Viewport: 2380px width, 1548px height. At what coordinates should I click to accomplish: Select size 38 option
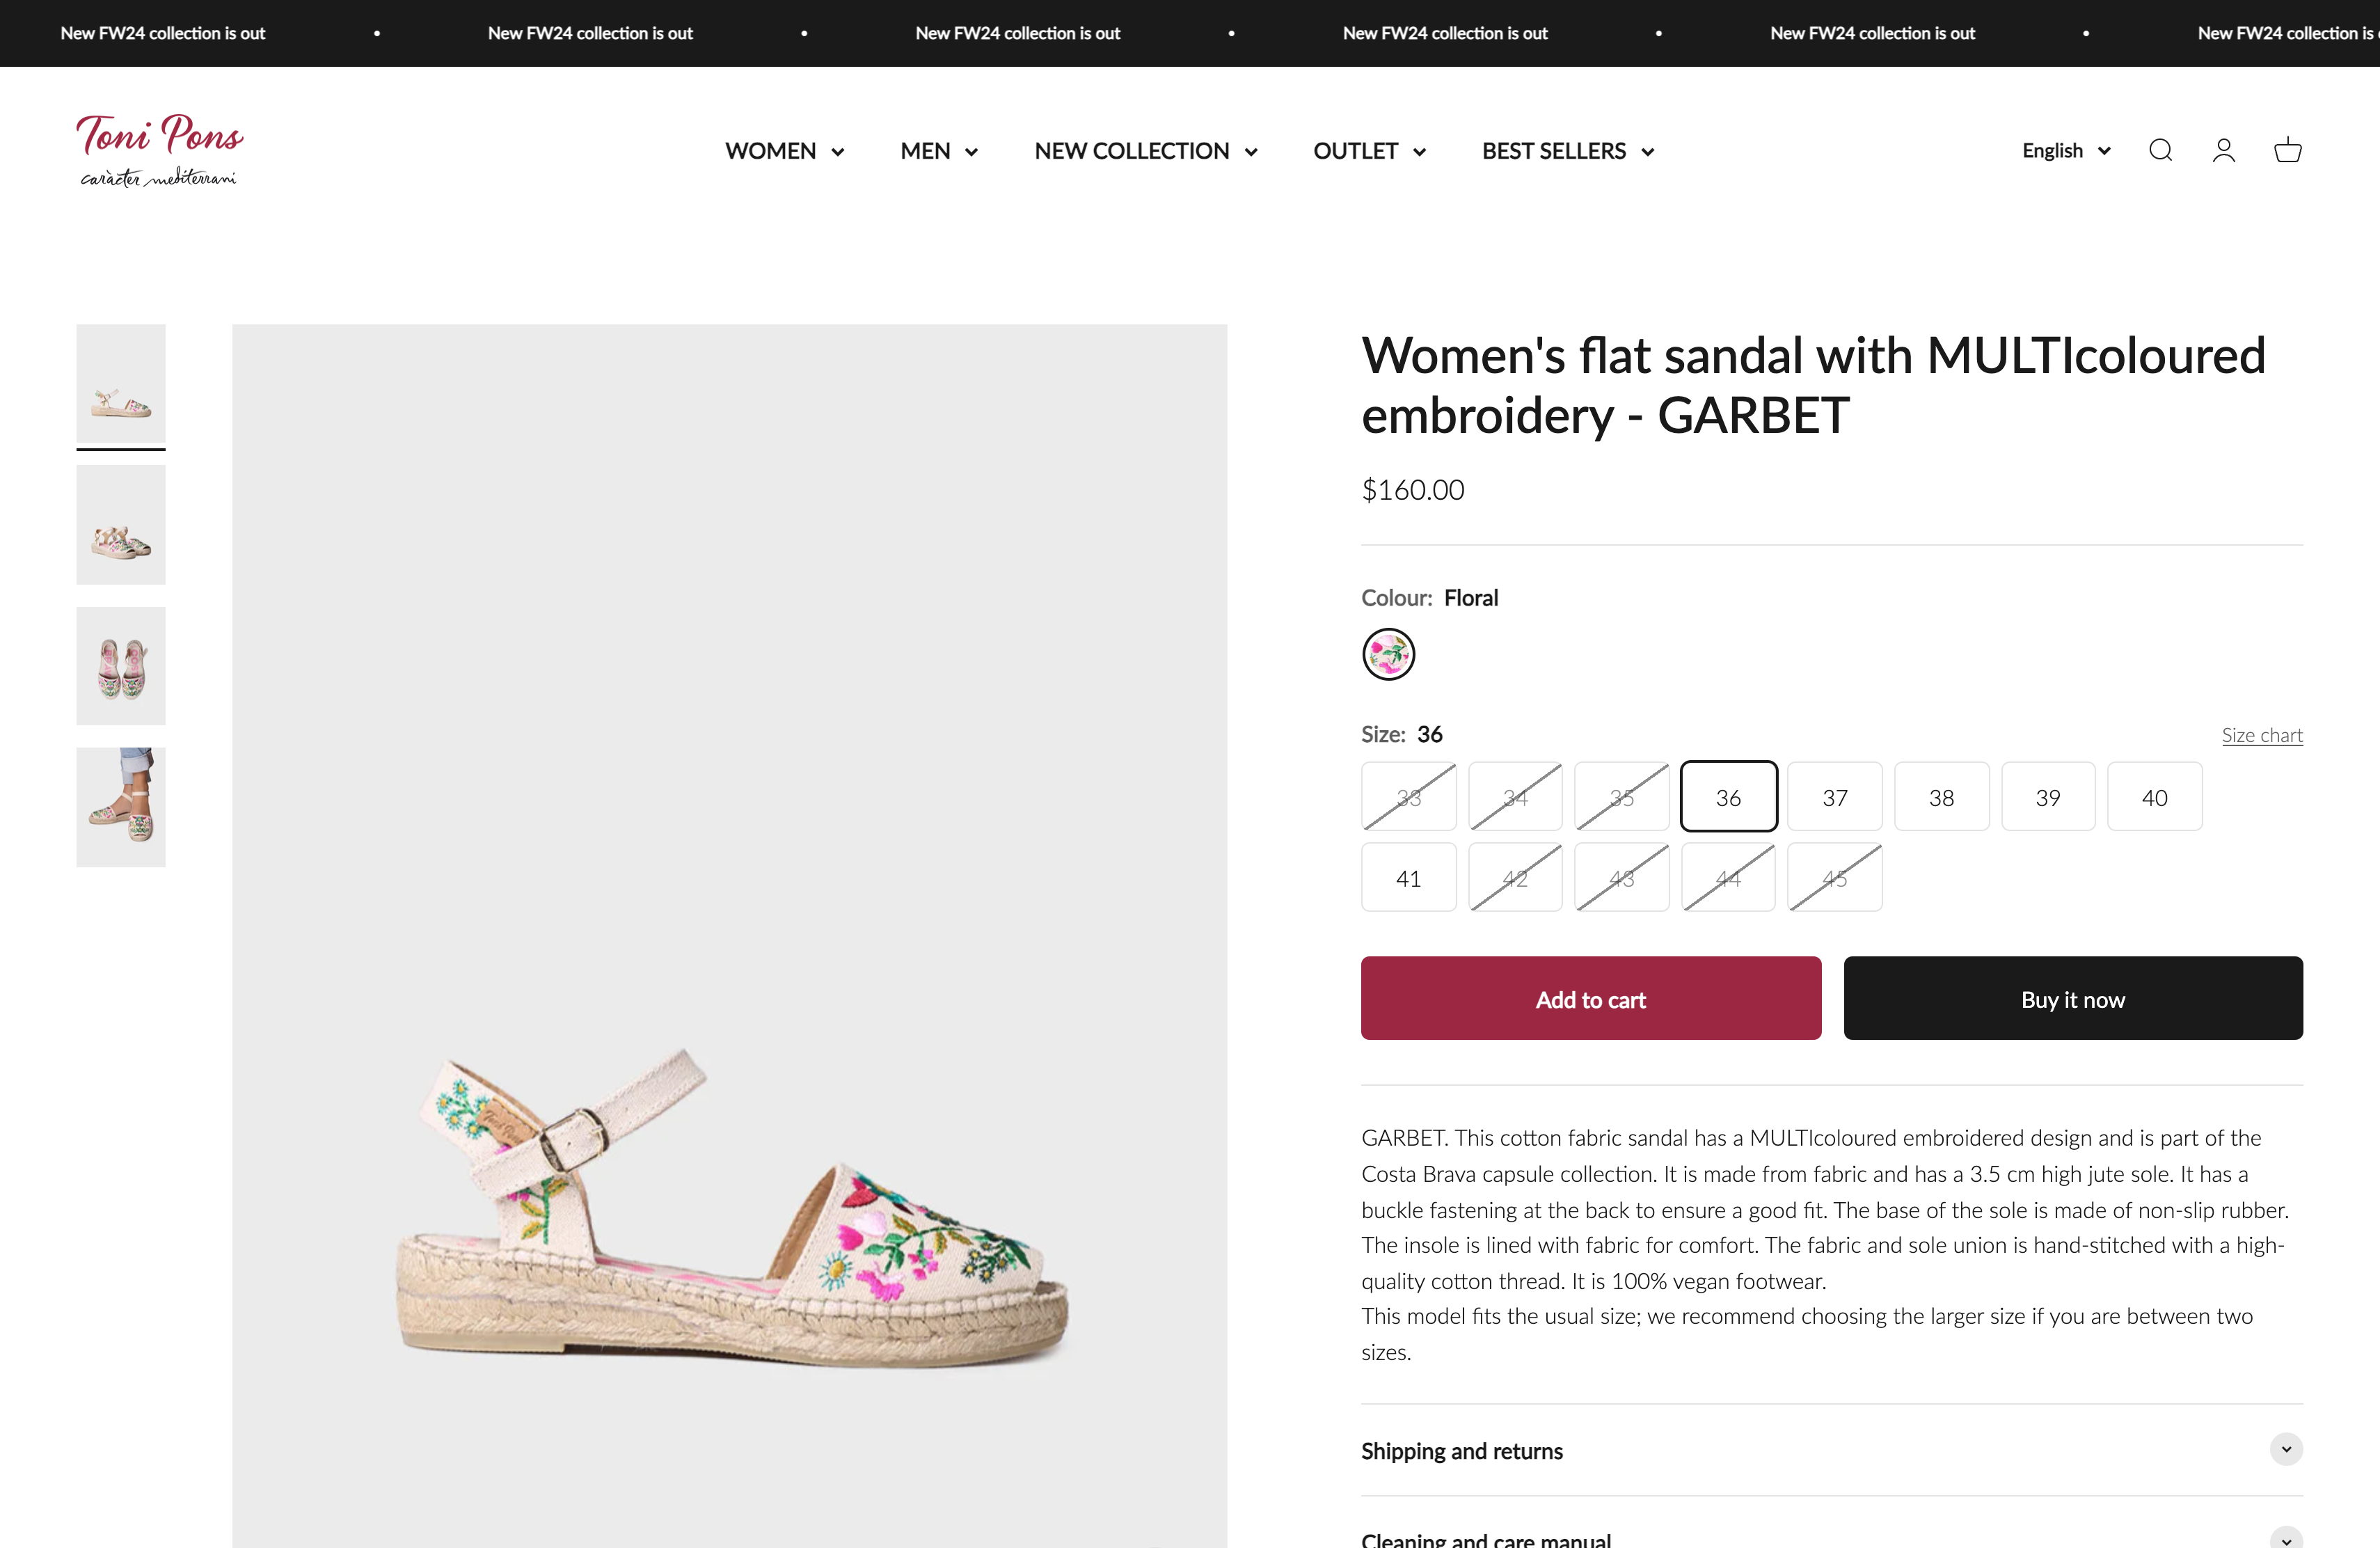click(1941, 797)
